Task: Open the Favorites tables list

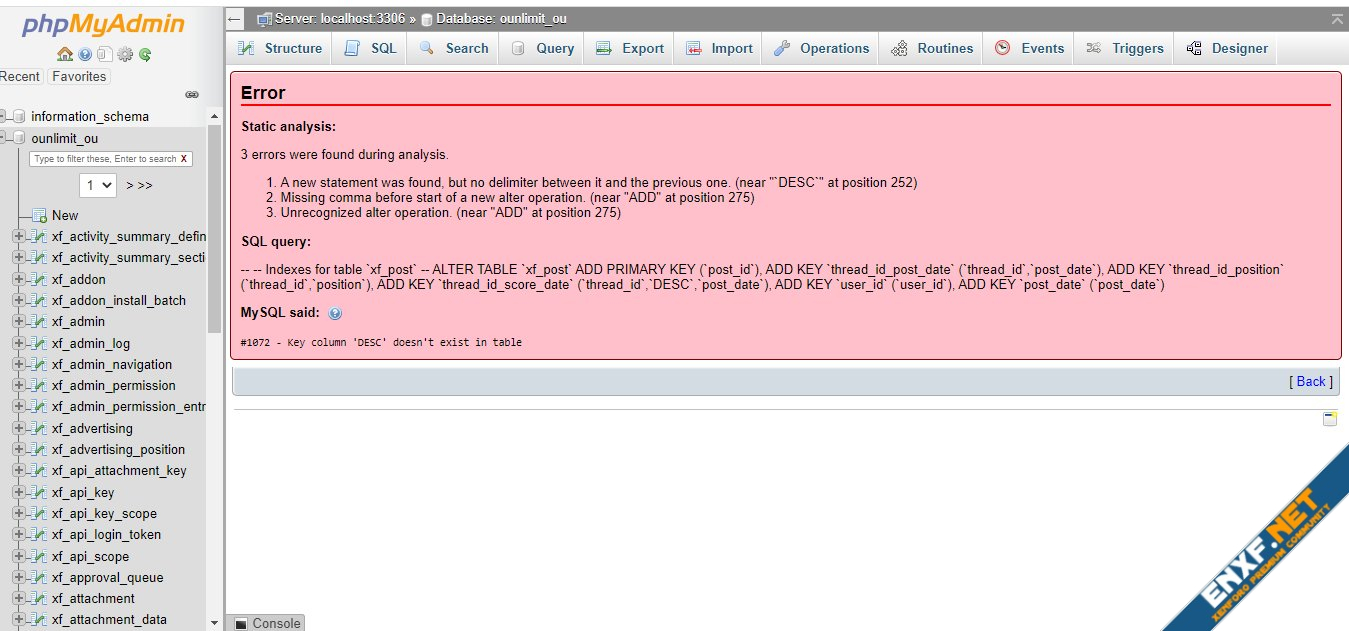Action: [x=79, y=76]
